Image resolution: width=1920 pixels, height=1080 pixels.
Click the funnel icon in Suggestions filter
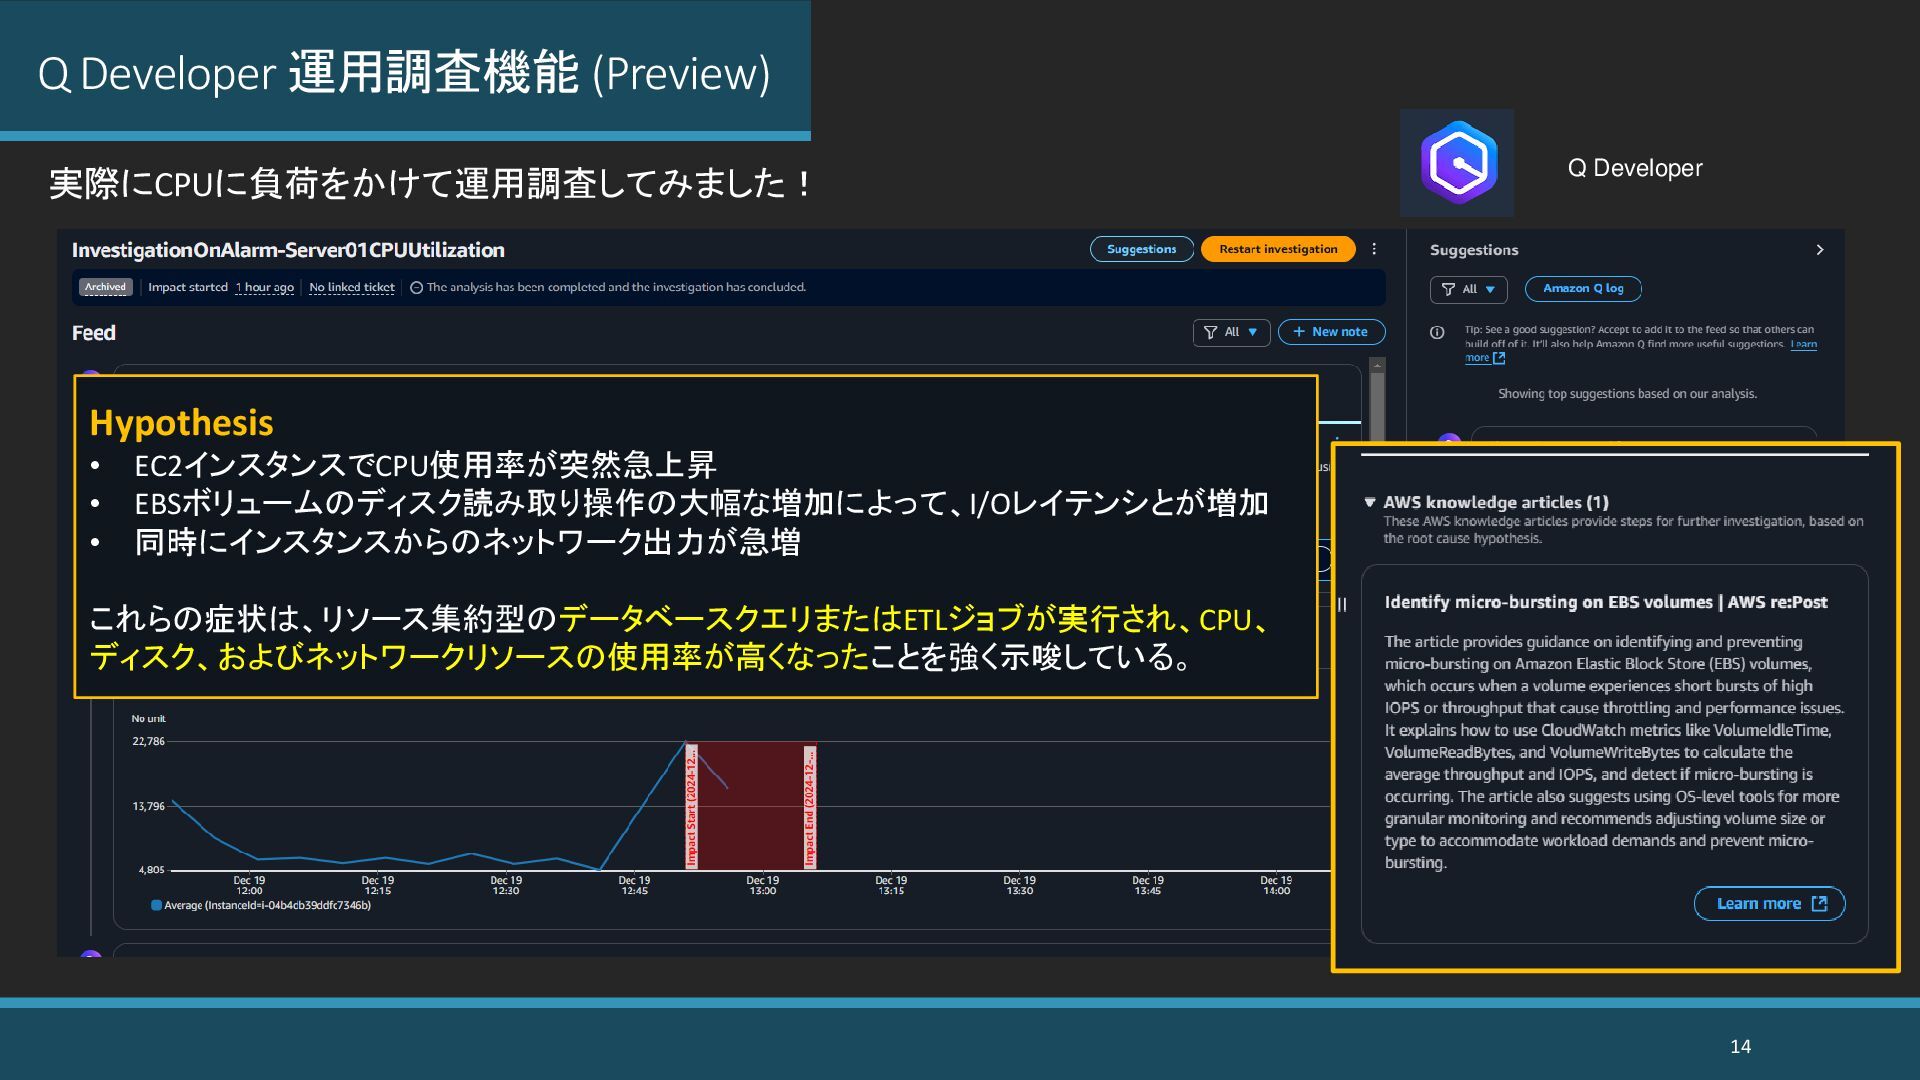click(1448, 289)
